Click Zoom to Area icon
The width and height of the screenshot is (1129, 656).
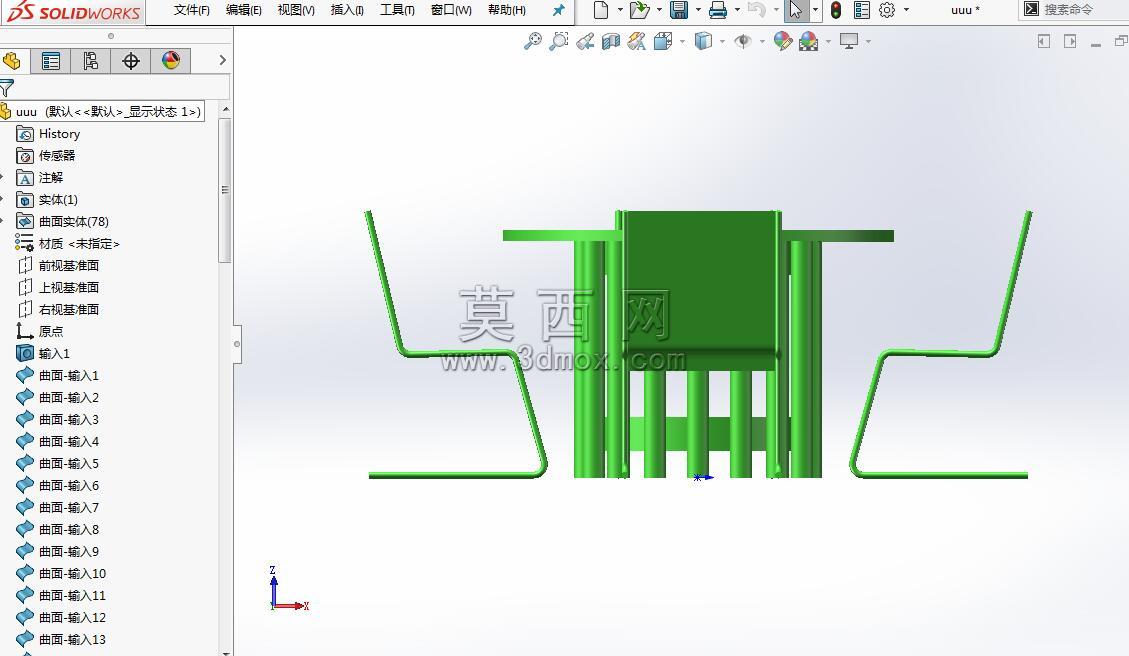pyautogui.click(x=559, y=41)
